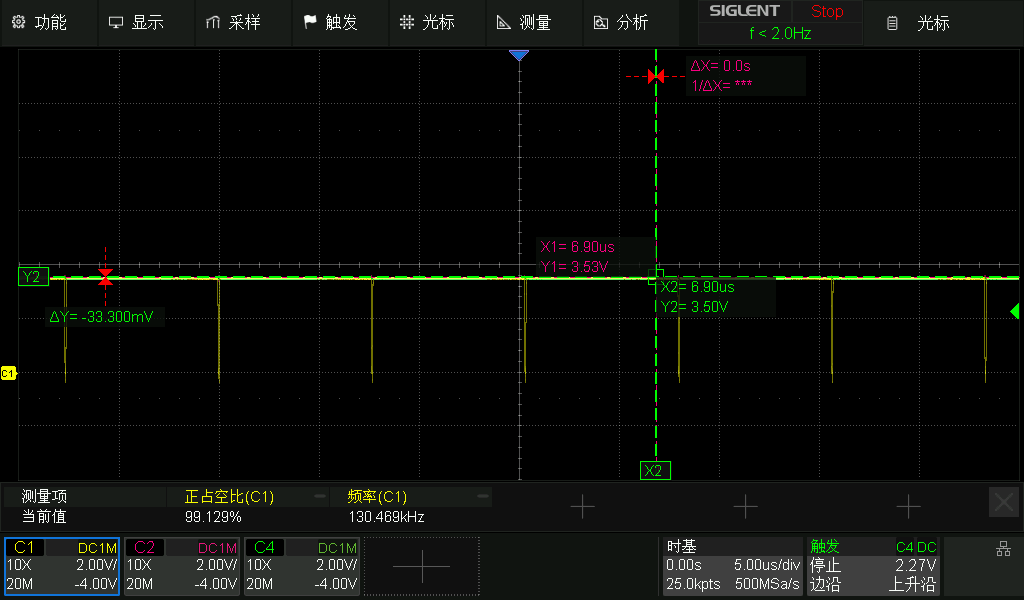This screenshot has width=1024, height=600.
Task: Remove the 正占空比(C1) measurement via minus icon
Action: pos(320,496)
